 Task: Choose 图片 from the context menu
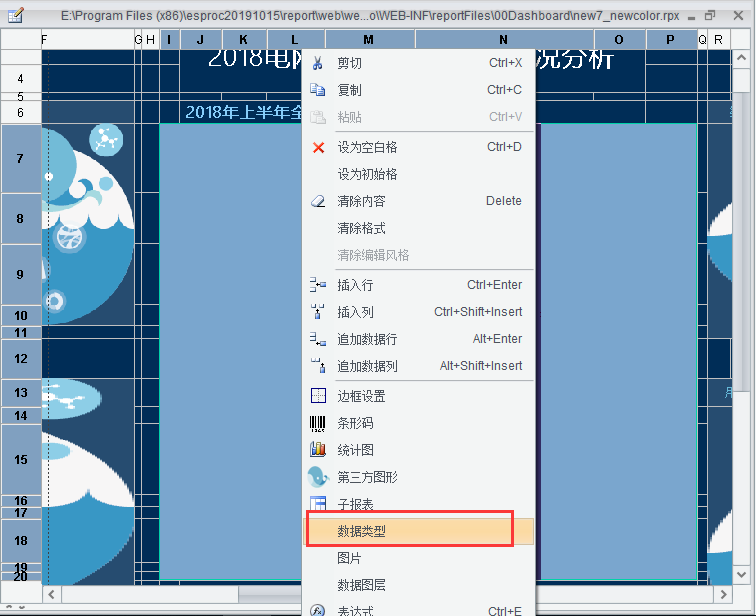(x=418, y=558)
